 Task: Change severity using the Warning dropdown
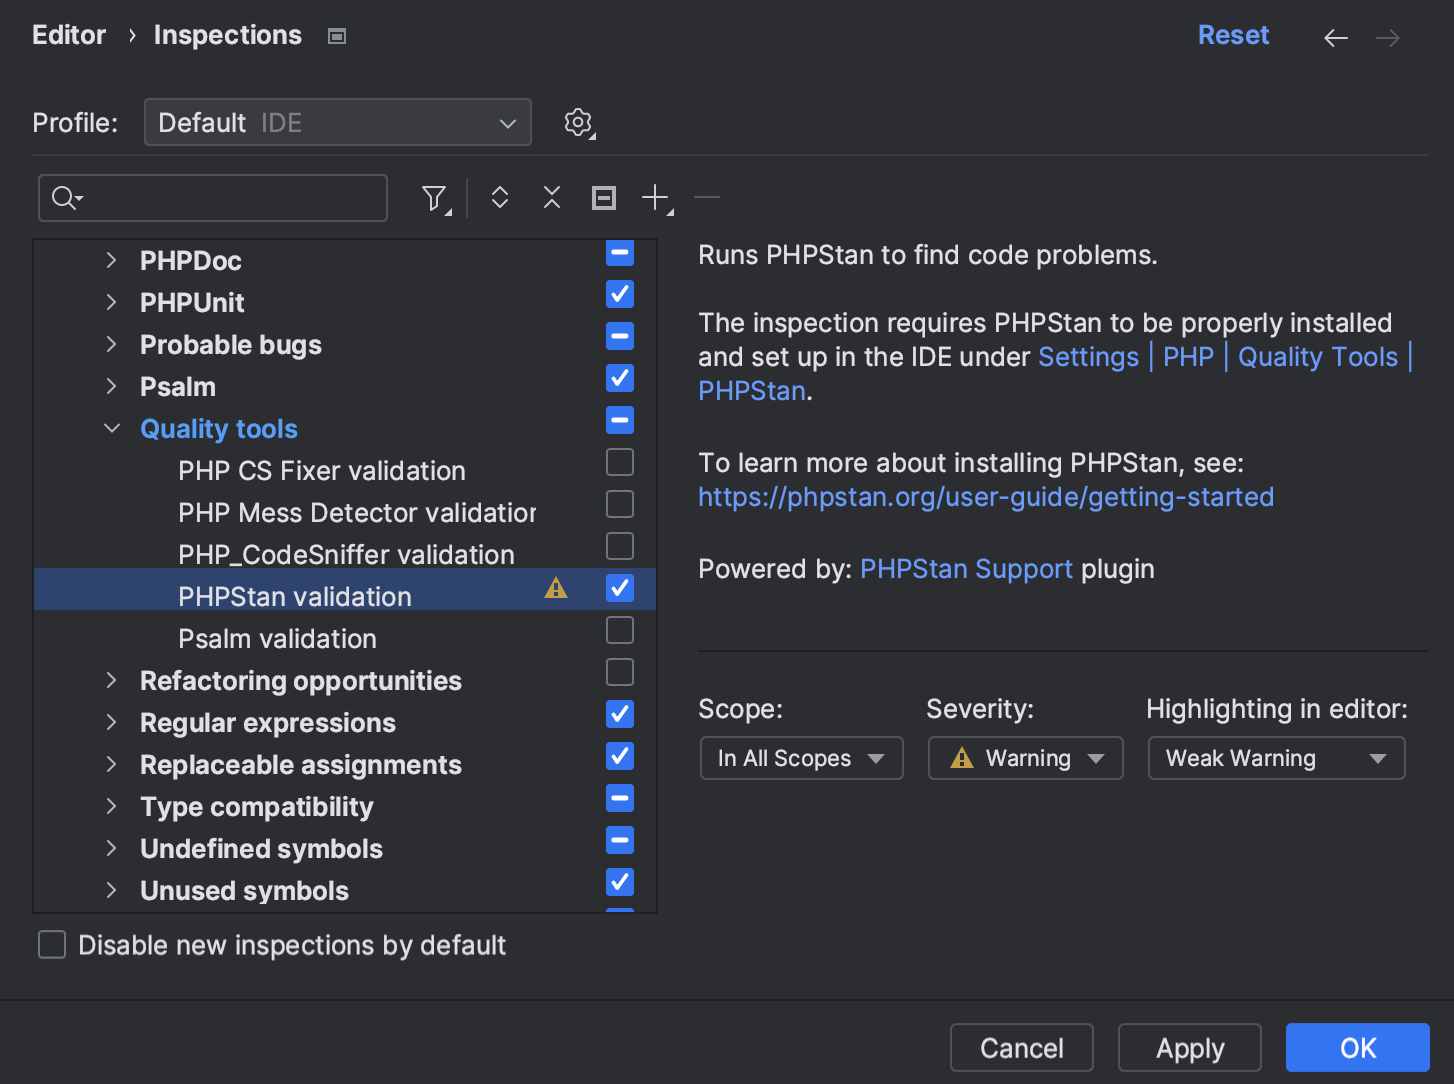coord(1025,758)
